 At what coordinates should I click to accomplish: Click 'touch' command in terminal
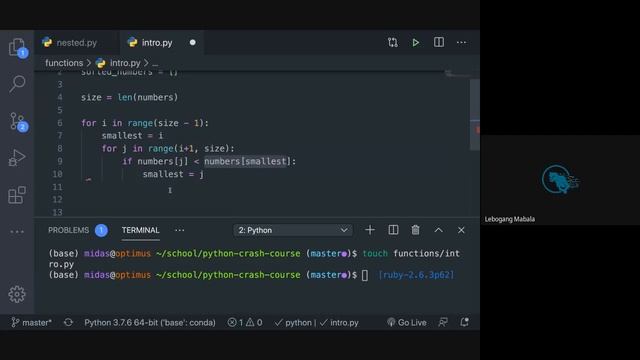[375, 253]
